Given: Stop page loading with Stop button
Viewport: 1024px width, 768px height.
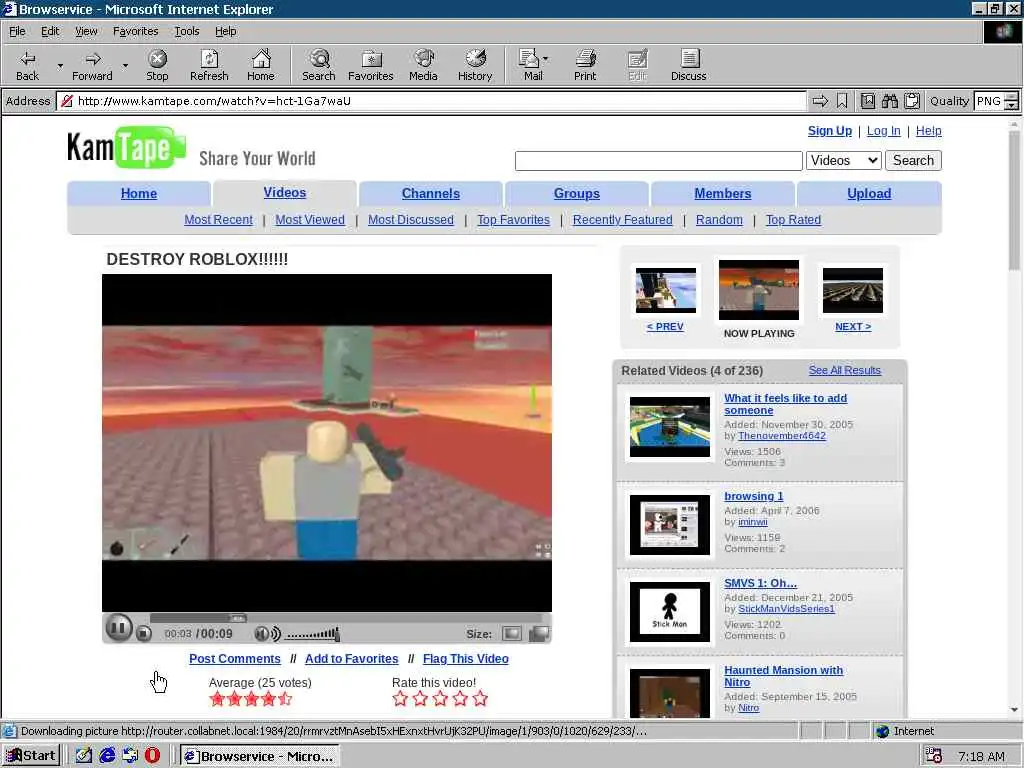Looking at the screenshot, I should click(x=157, y=65).
